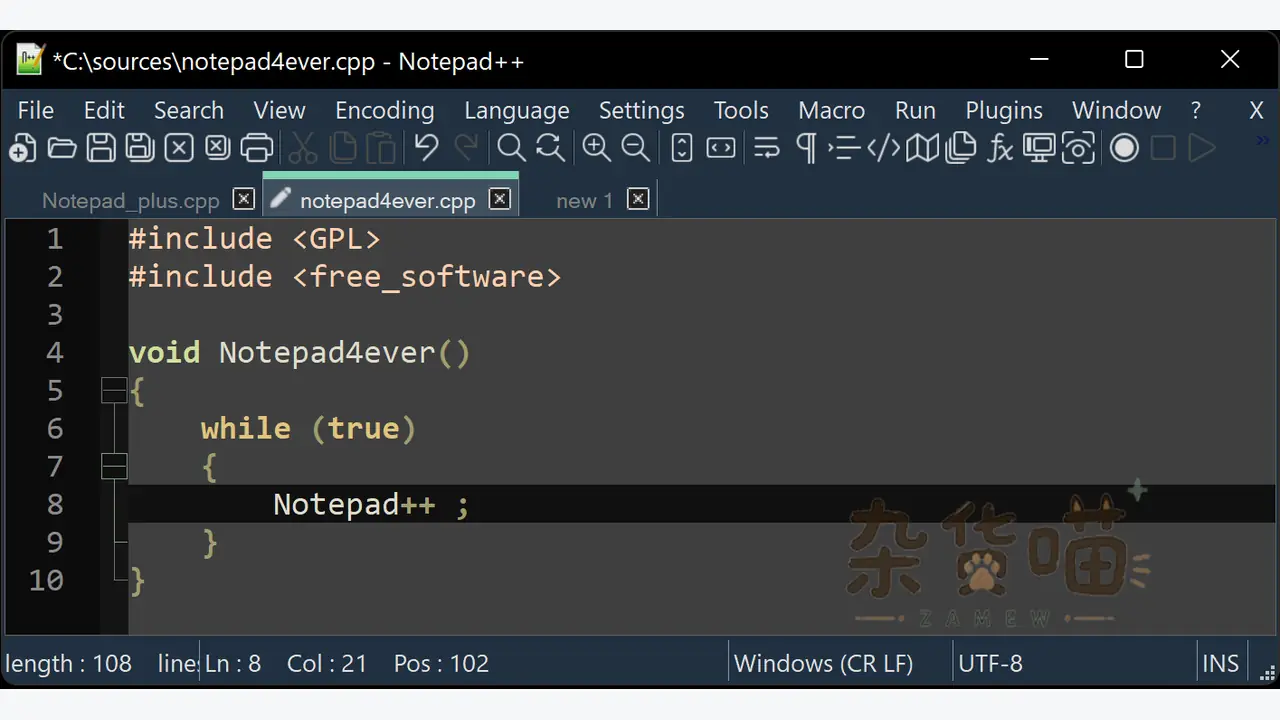Click the X at the menu bar end
Viewport: 1280px width, 720px height.
pyautogui.click(x=1257, y=110)
